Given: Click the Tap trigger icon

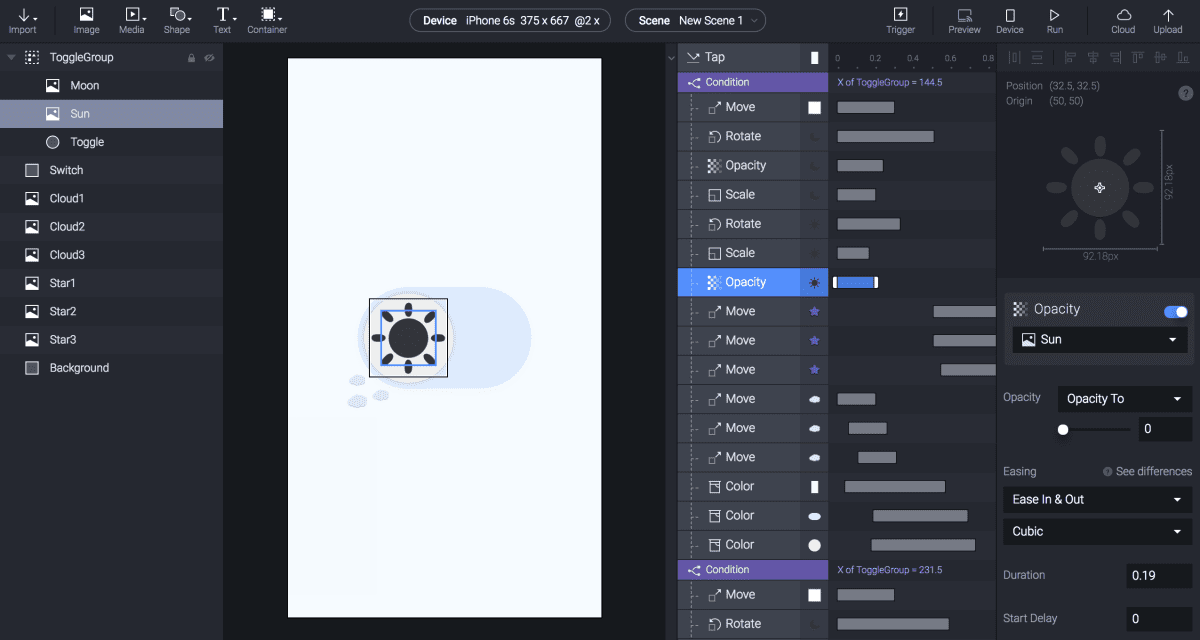Looking at the screenshot, I should 693,57.
